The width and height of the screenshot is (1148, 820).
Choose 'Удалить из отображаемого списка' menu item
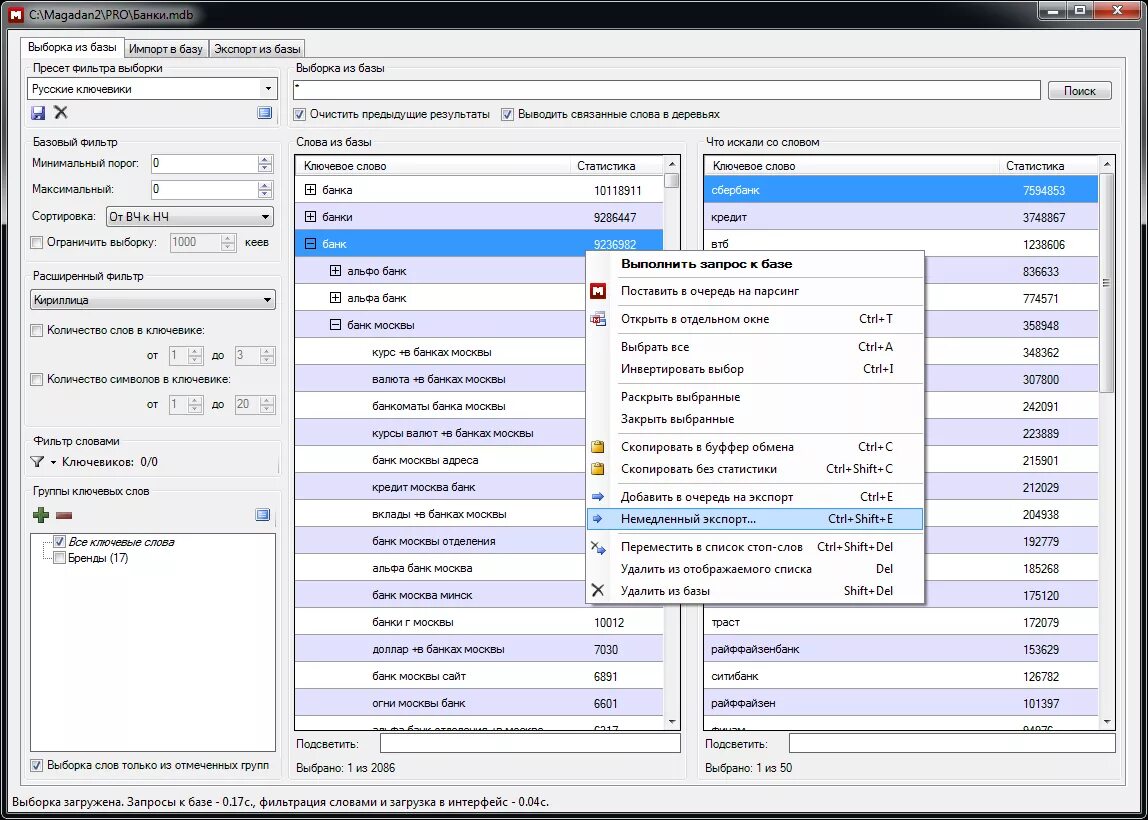click(x=755, y=569)
